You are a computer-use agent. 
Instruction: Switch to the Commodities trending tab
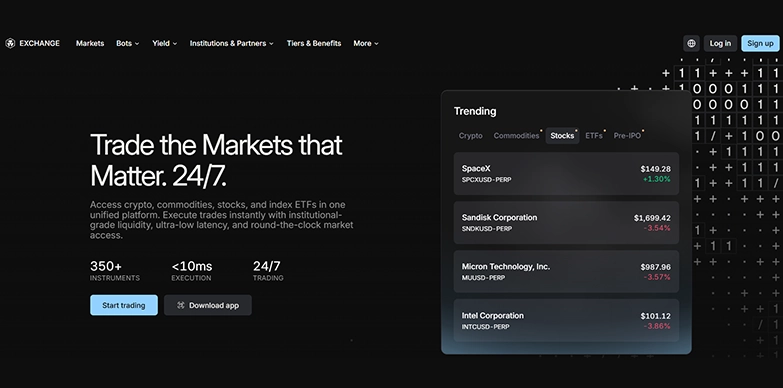pos(516,135)
